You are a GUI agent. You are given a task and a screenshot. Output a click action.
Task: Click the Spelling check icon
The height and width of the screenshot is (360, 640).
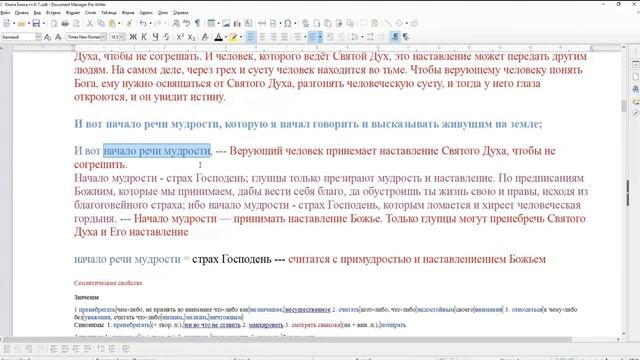coord(187,23)
